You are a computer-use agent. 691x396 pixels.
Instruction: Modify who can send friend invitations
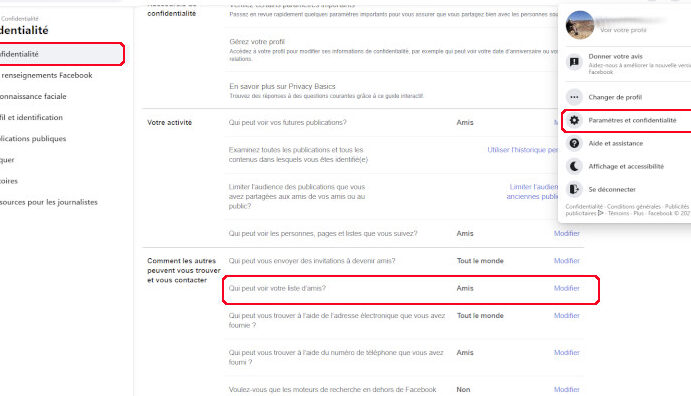point(566,261)
